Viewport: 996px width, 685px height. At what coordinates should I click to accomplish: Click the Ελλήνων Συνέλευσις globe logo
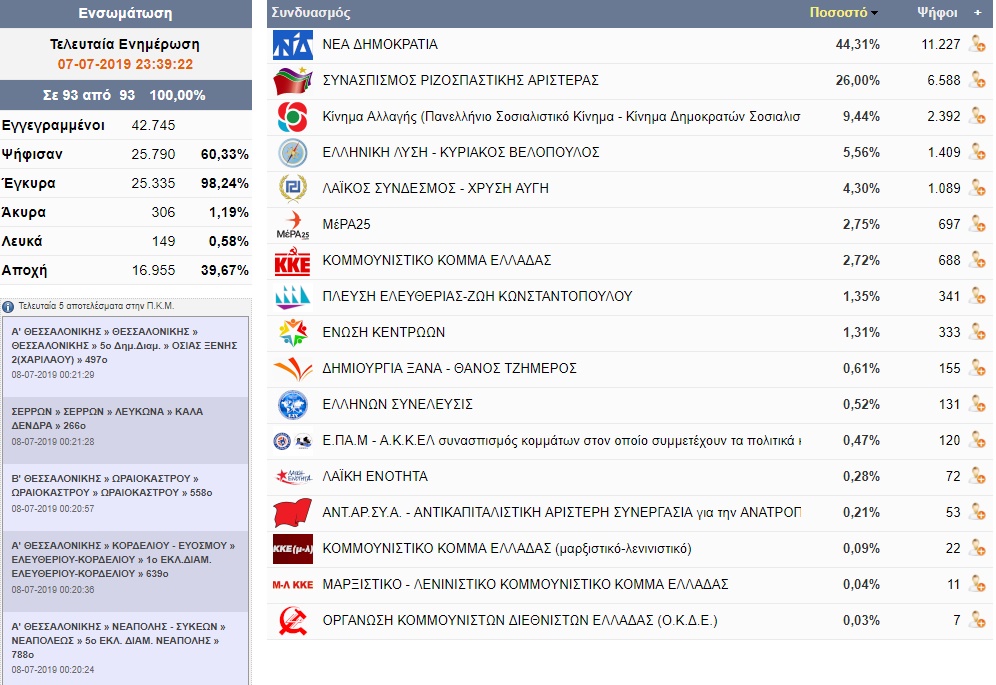pos(293,405)
